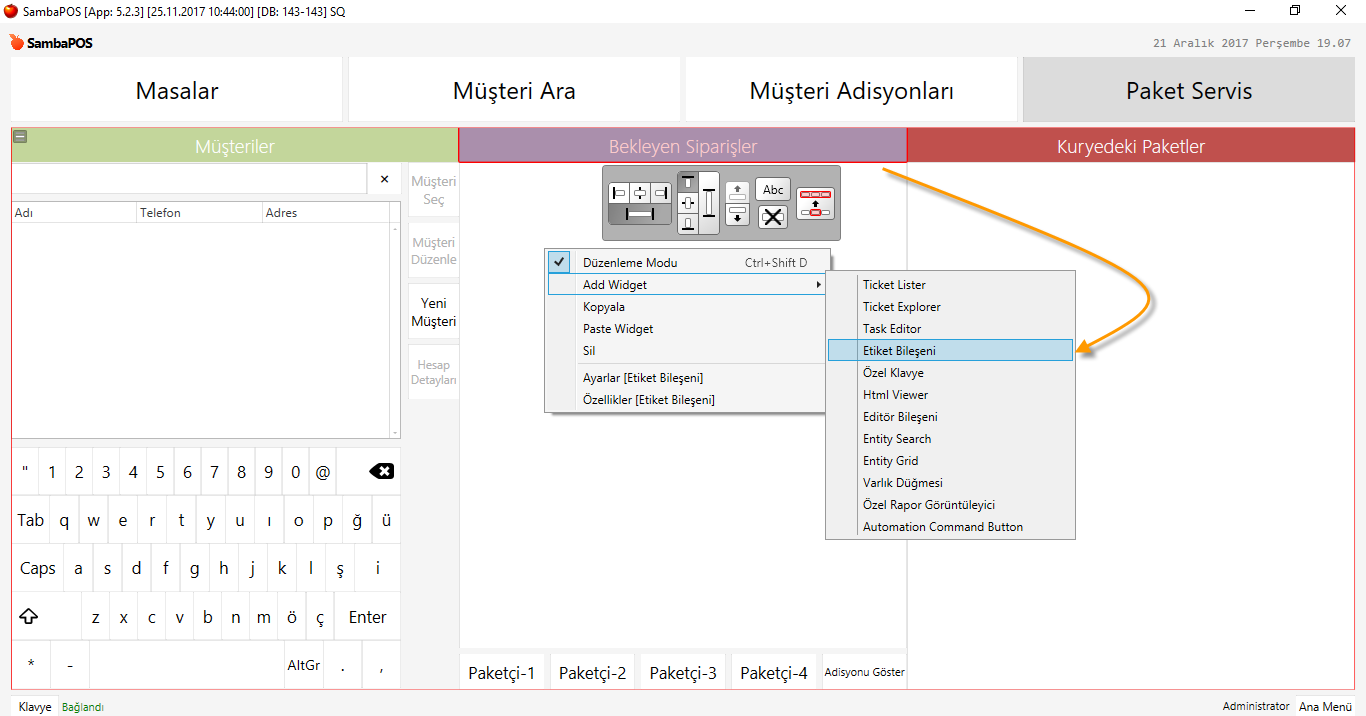Toggle the Düzenleme Modu checkmark

coord(560,263)
